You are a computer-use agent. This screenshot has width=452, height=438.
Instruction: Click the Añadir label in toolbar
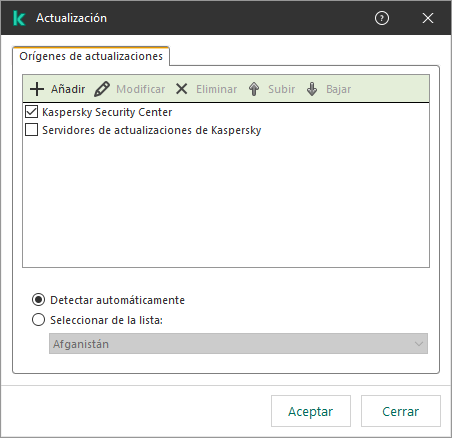(68, 89)
